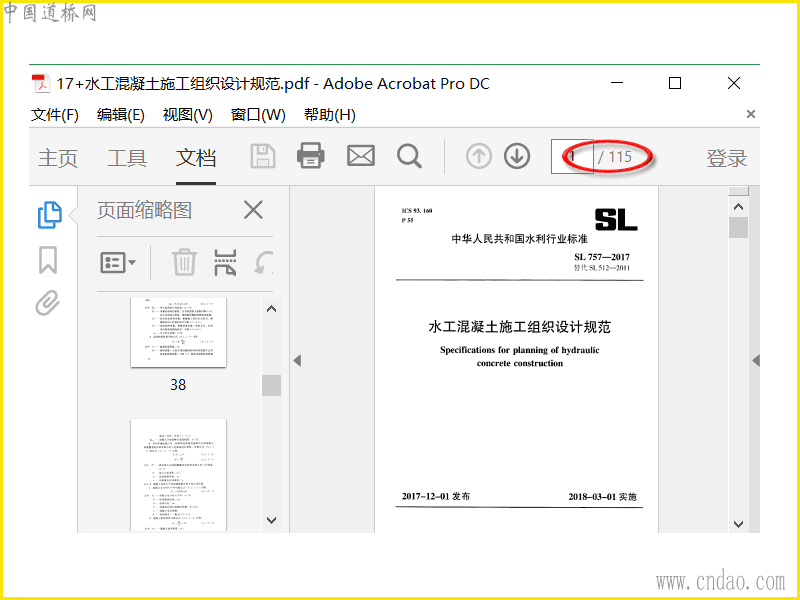
Task: Click the insert pages icon
Action: (225, 262)
